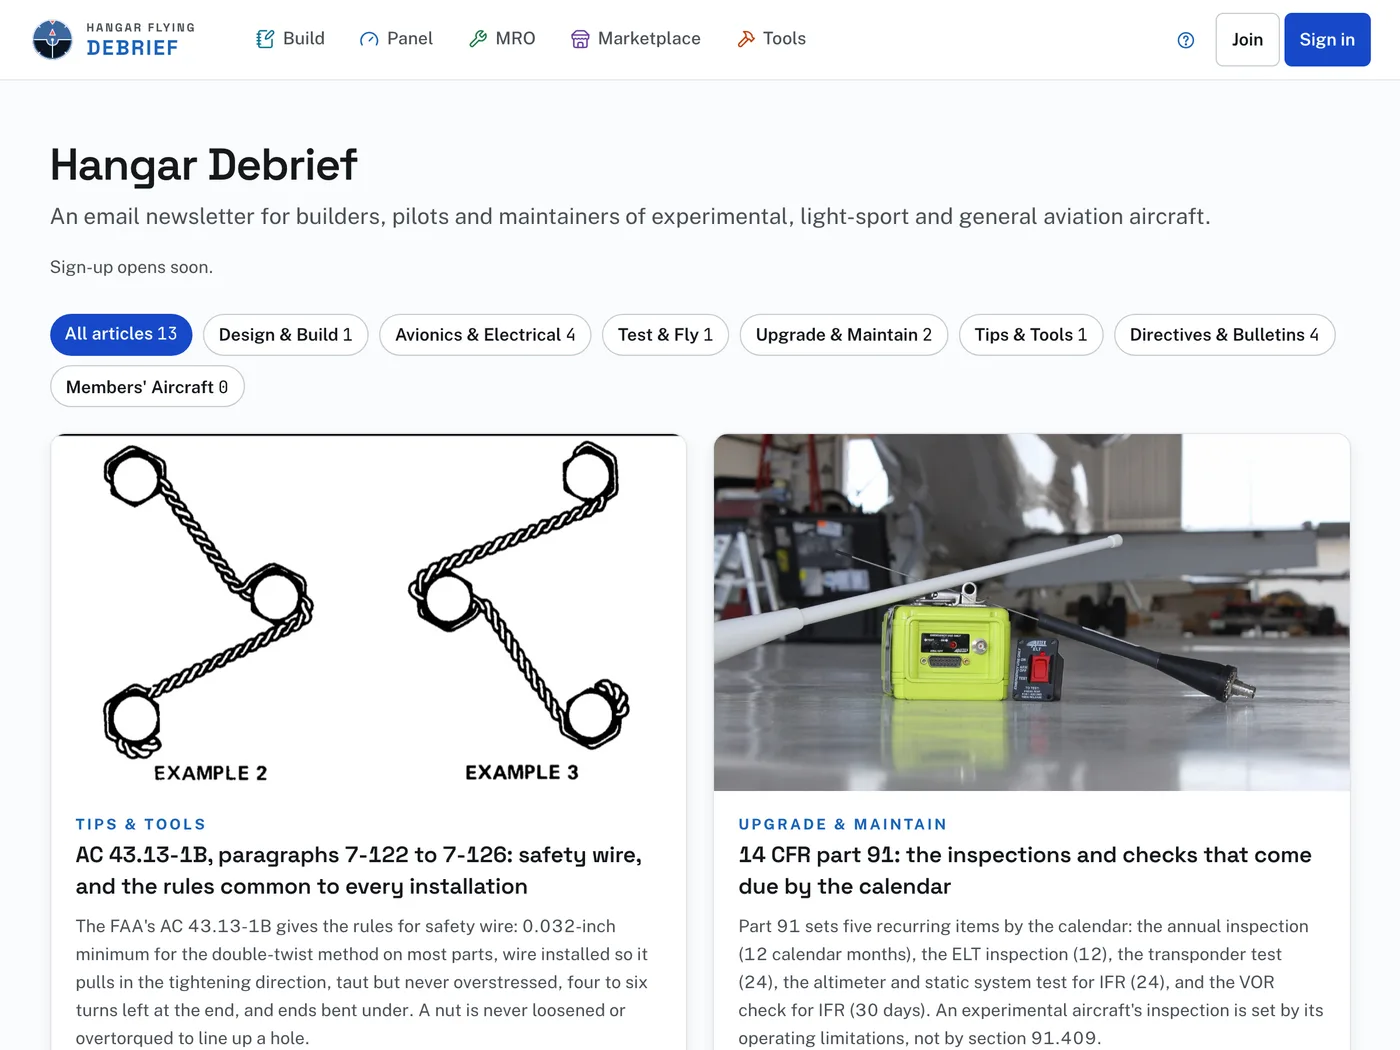
Task: Filter by Test & Fly
Action: [x=665, y=335]
